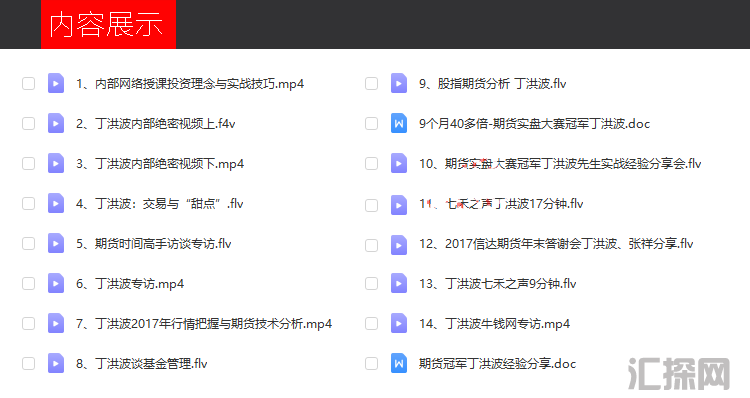Check the box for 14、丁洪波牛钱网专访.mp4
The width and height of the screenshot is (750, 398).
pos(372,323)
